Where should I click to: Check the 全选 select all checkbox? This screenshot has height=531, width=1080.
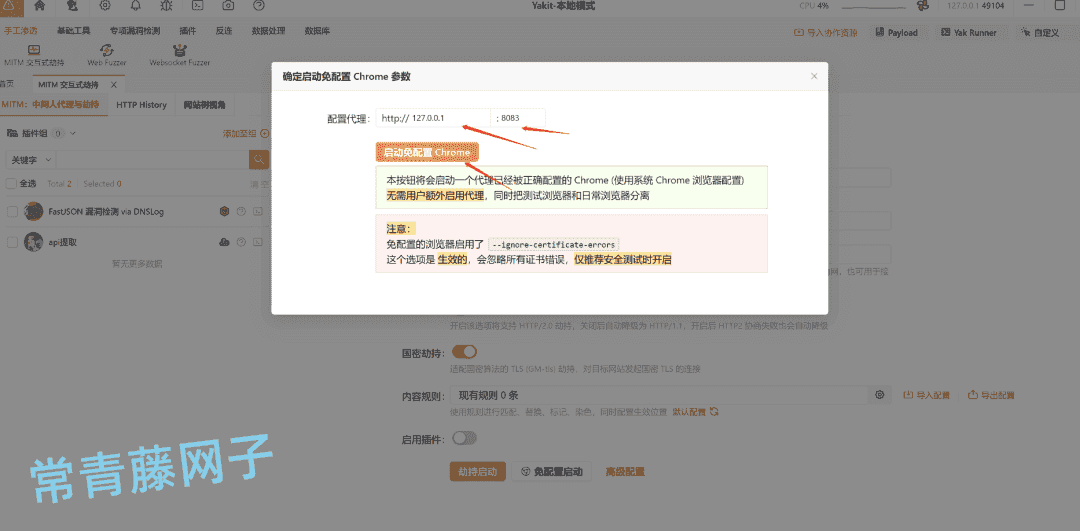[11, 184]
